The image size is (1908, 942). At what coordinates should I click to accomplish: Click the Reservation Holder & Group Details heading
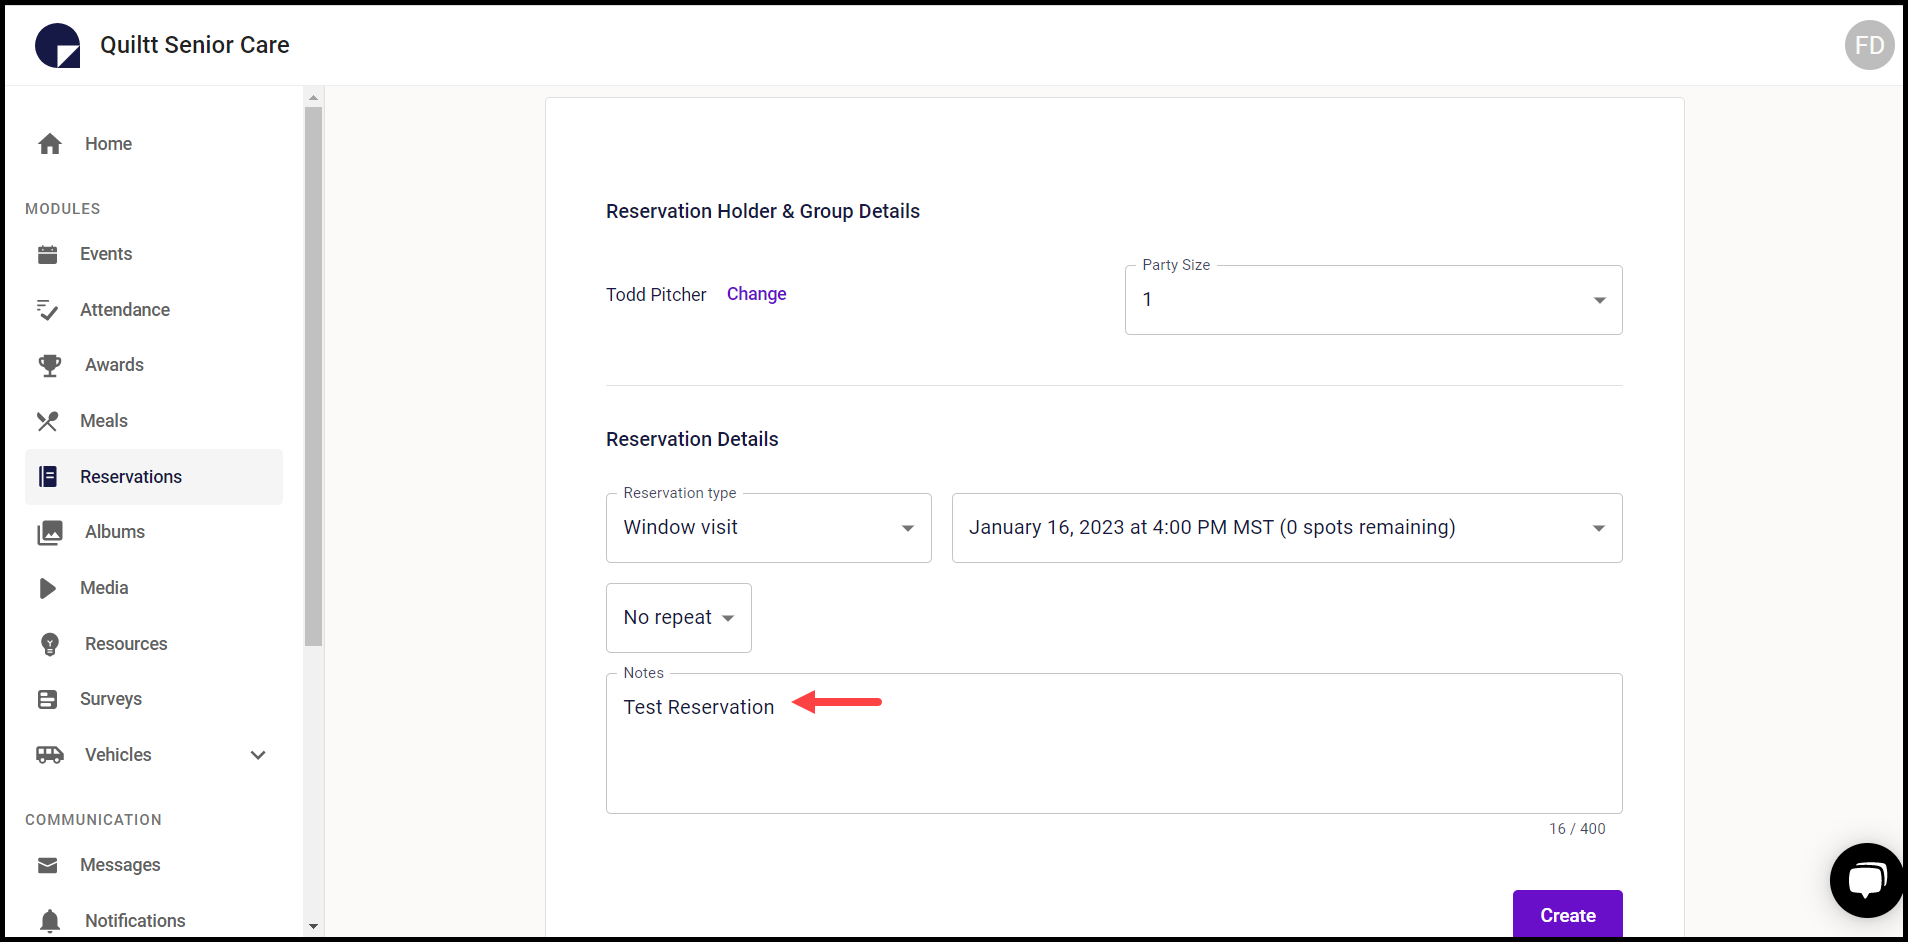(x=763, y=211)
